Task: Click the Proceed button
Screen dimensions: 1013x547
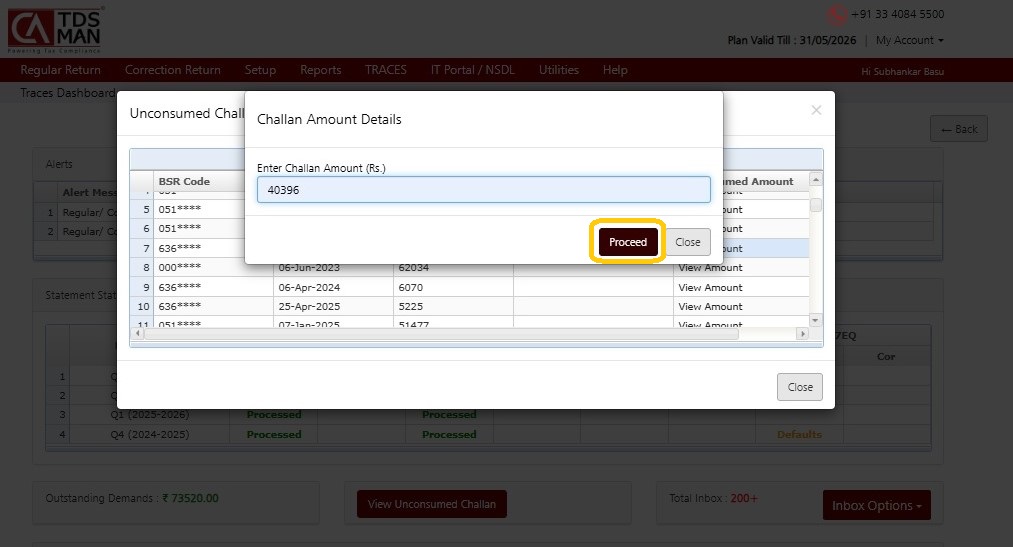Action: [628, 242]
